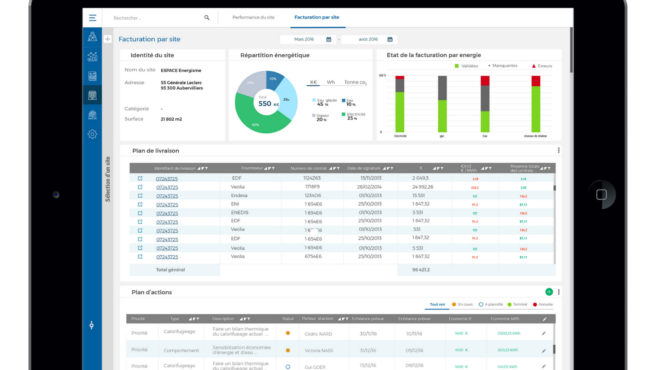Select the highlighted billing sidebar icon
This screenshot has height=370, width=660.
click(92, 95)
